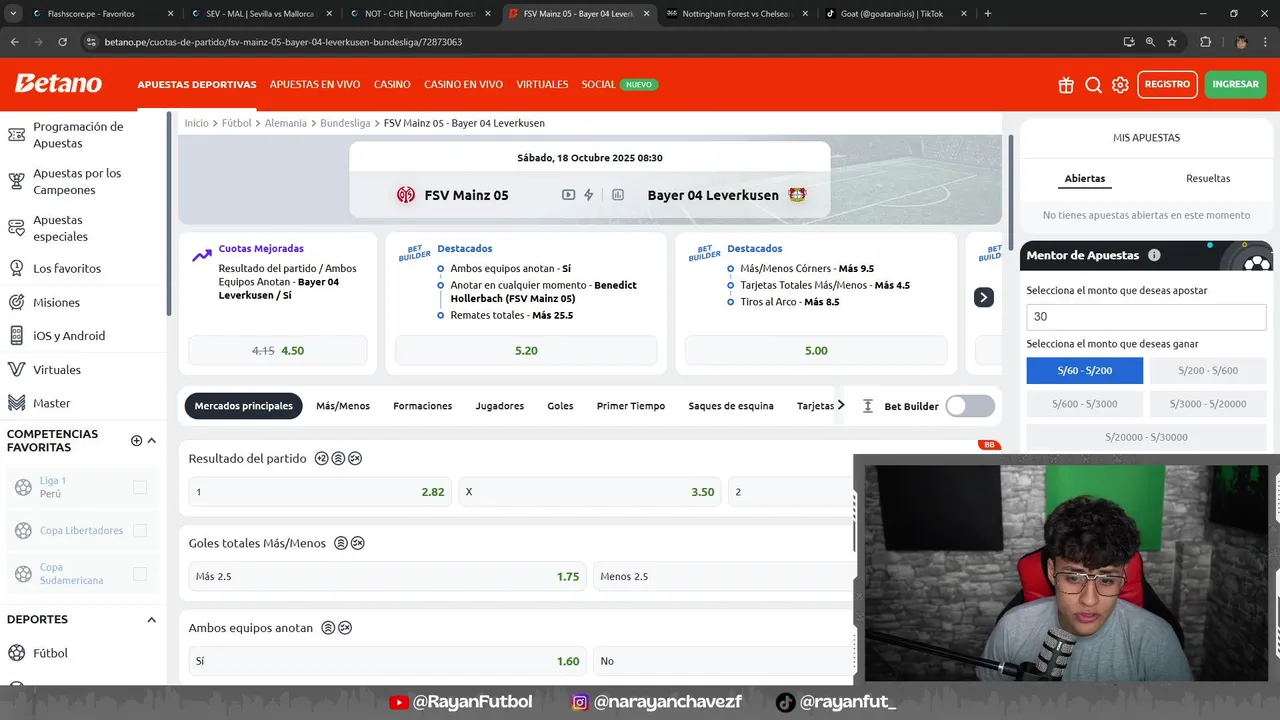Open Apuestas en Vivo in top menu

[x=315, y=84]
